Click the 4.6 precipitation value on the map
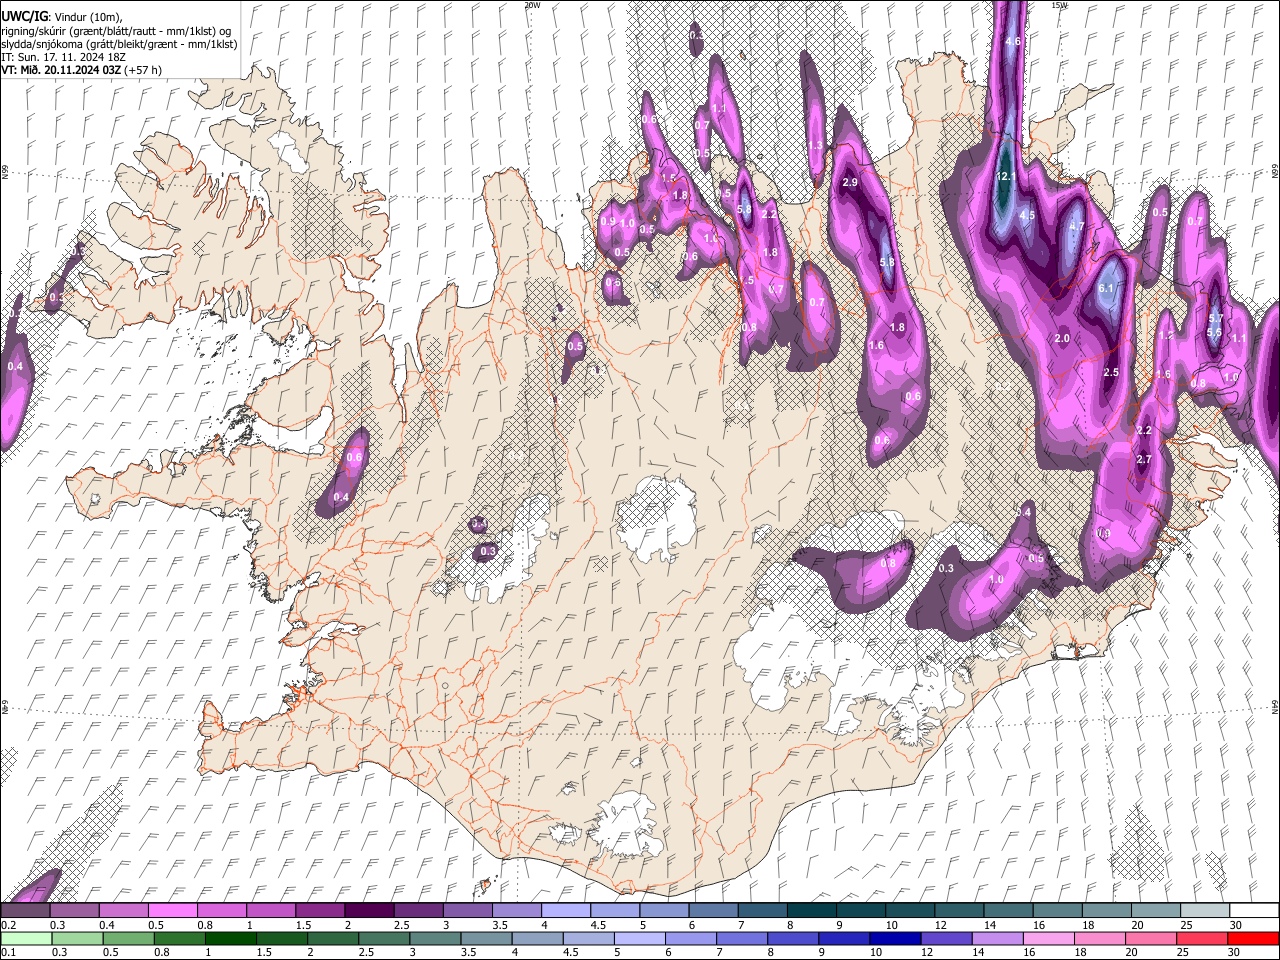The image size is (1280, 960). pyautogui.click(x=1013, y=41)
